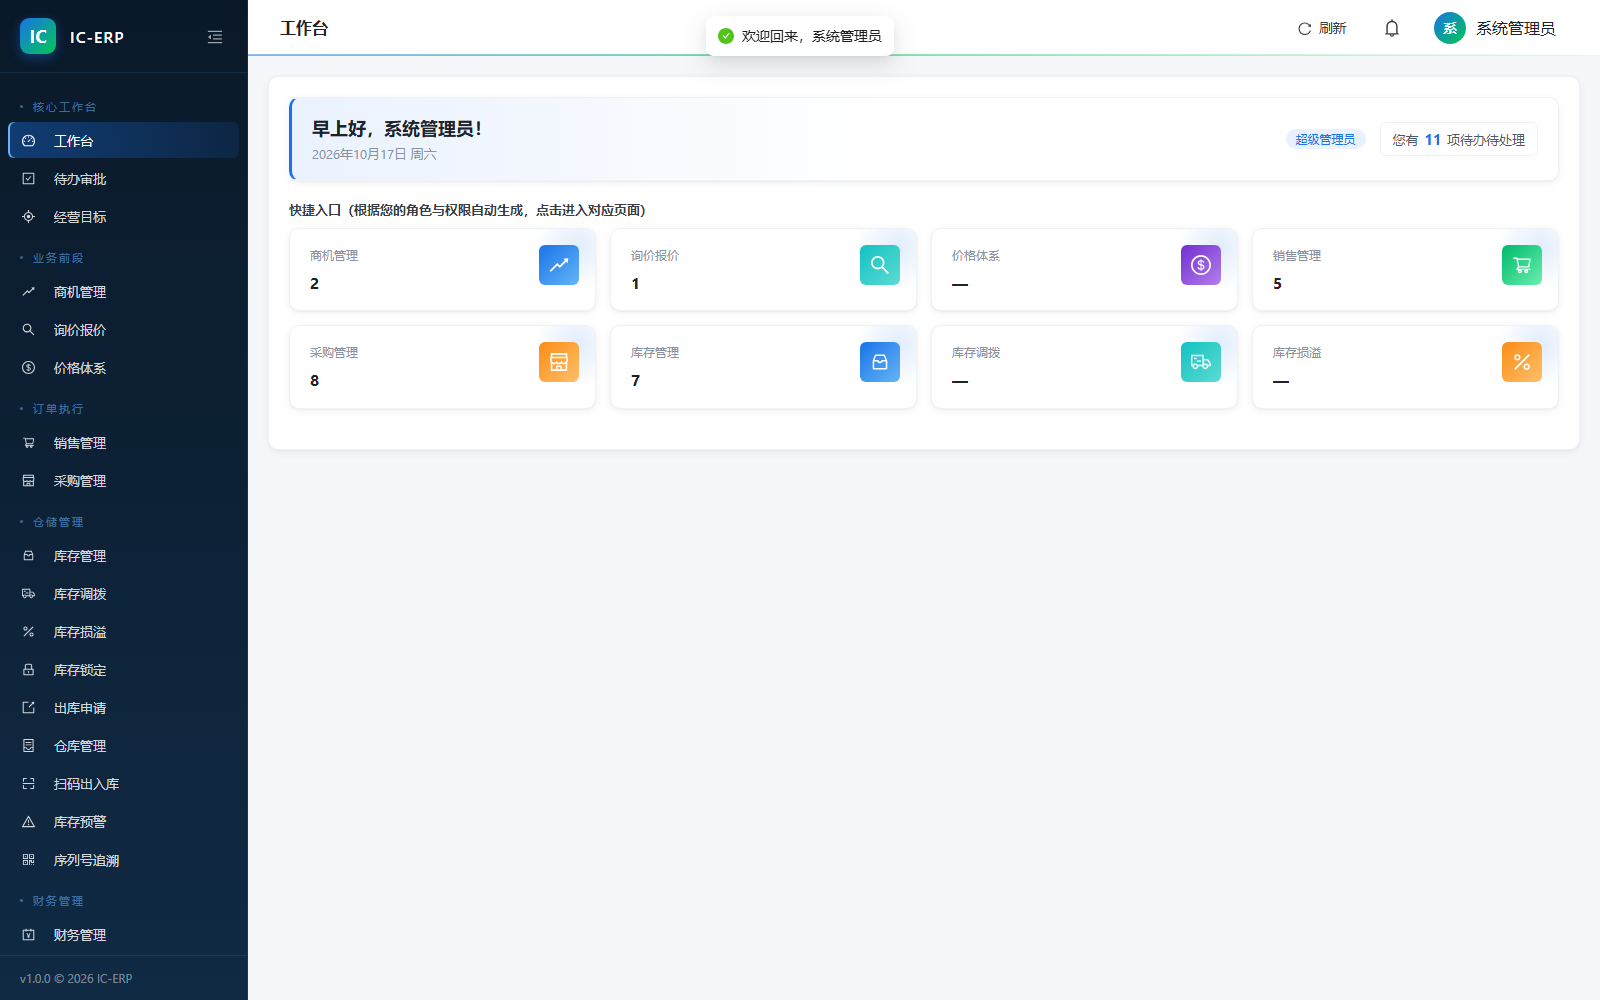
Task: Click the 库存调拨 card truck icon
Action: coord(1201,362)
